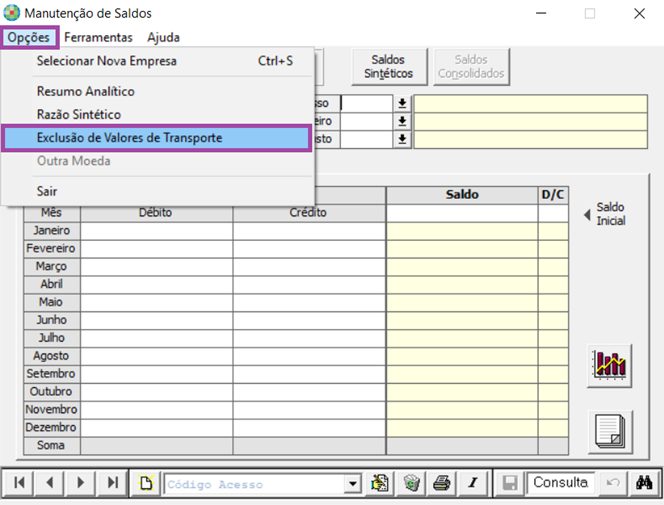Jump to the last record

pyautogui.click(x=112, y=483)
